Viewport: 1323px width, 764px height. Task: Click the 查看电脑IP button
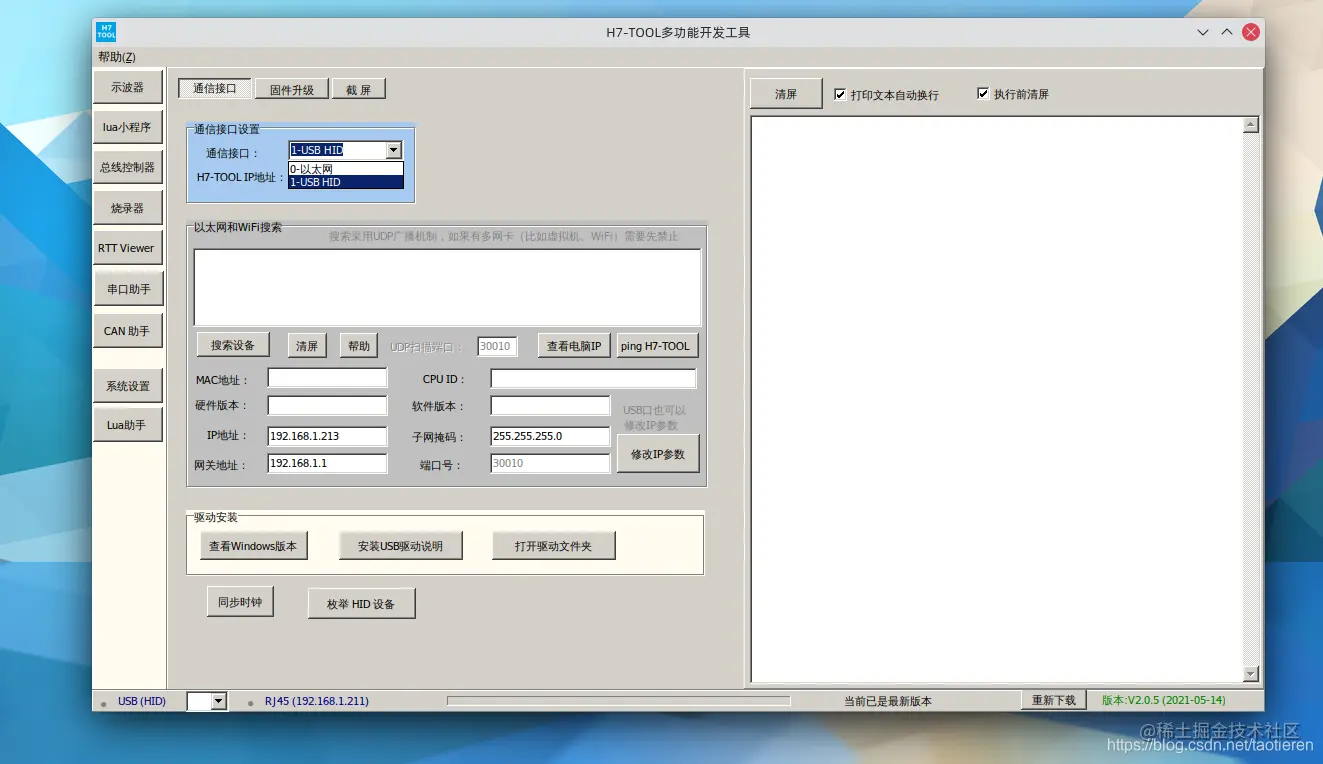574,345
